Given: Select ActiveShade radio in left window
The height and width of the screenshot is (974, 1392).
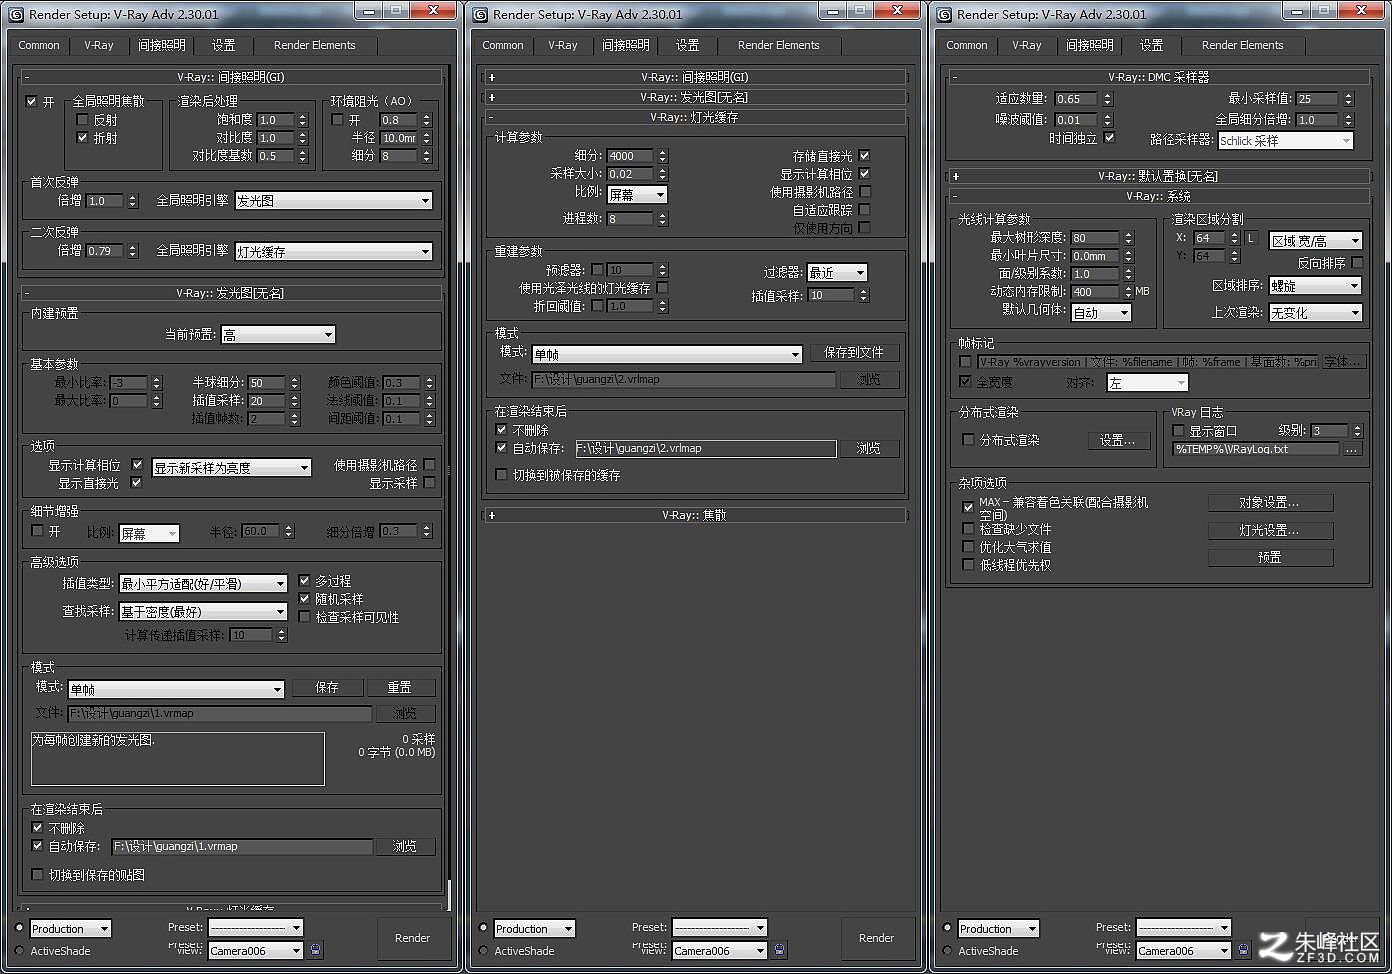Looking at the screenshot, I should coord(19,951).
